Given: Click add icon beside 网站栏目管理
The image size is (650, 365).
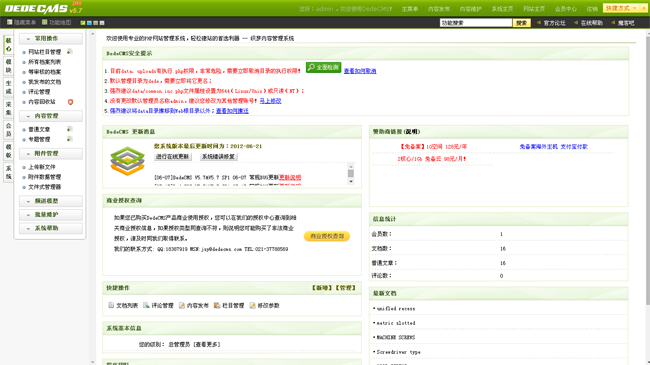Looking at the screenshot, I should point(70,51).
